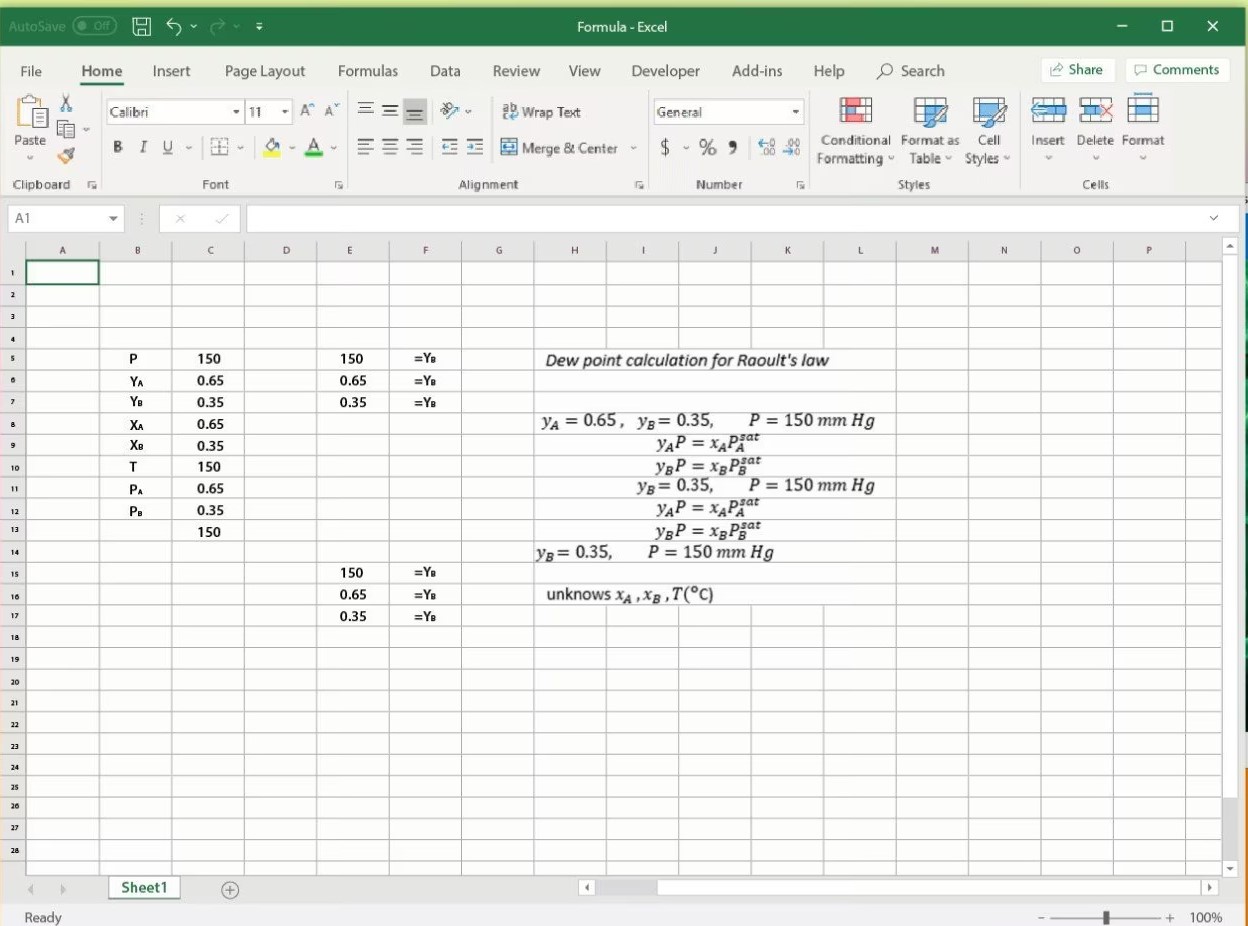Image resolution: width=1248 pixels, height=926 pixels.
Task: Toggle center alignment
Action: click(x=389, y=146)
